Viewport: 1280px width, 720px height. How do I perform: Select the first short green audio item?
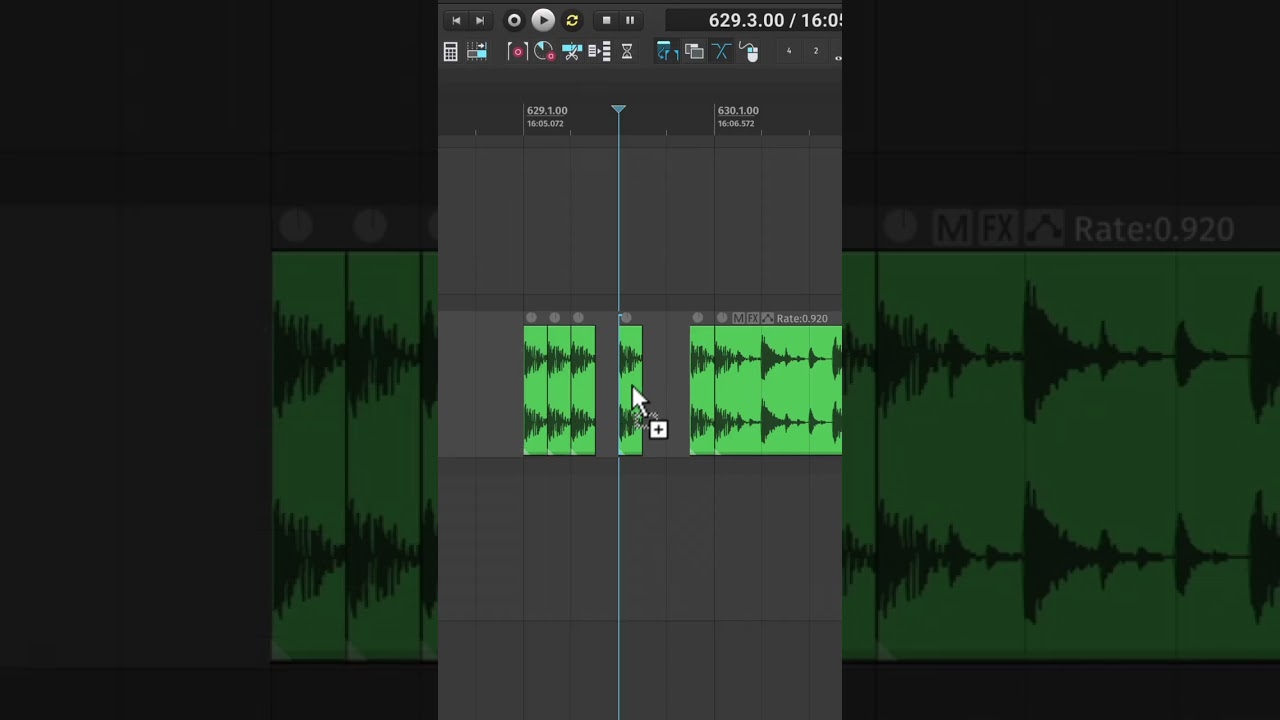[535, 390]
